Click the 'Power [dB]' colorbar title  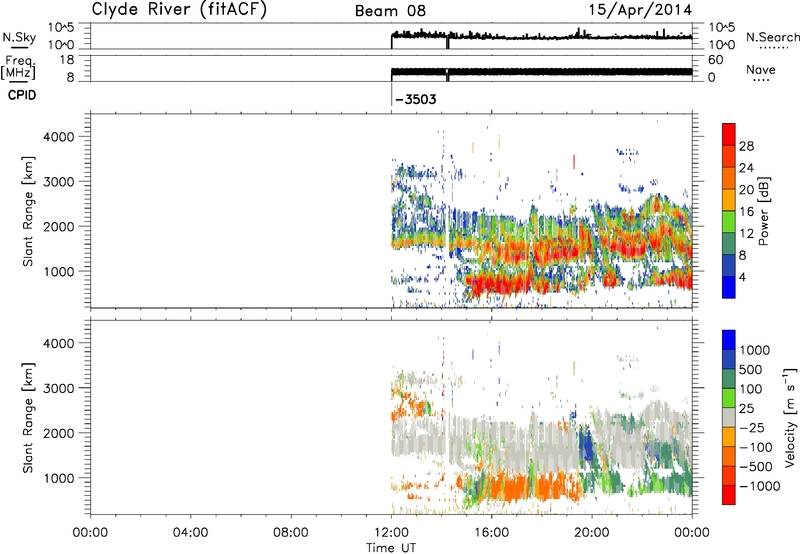click(763, 211)
